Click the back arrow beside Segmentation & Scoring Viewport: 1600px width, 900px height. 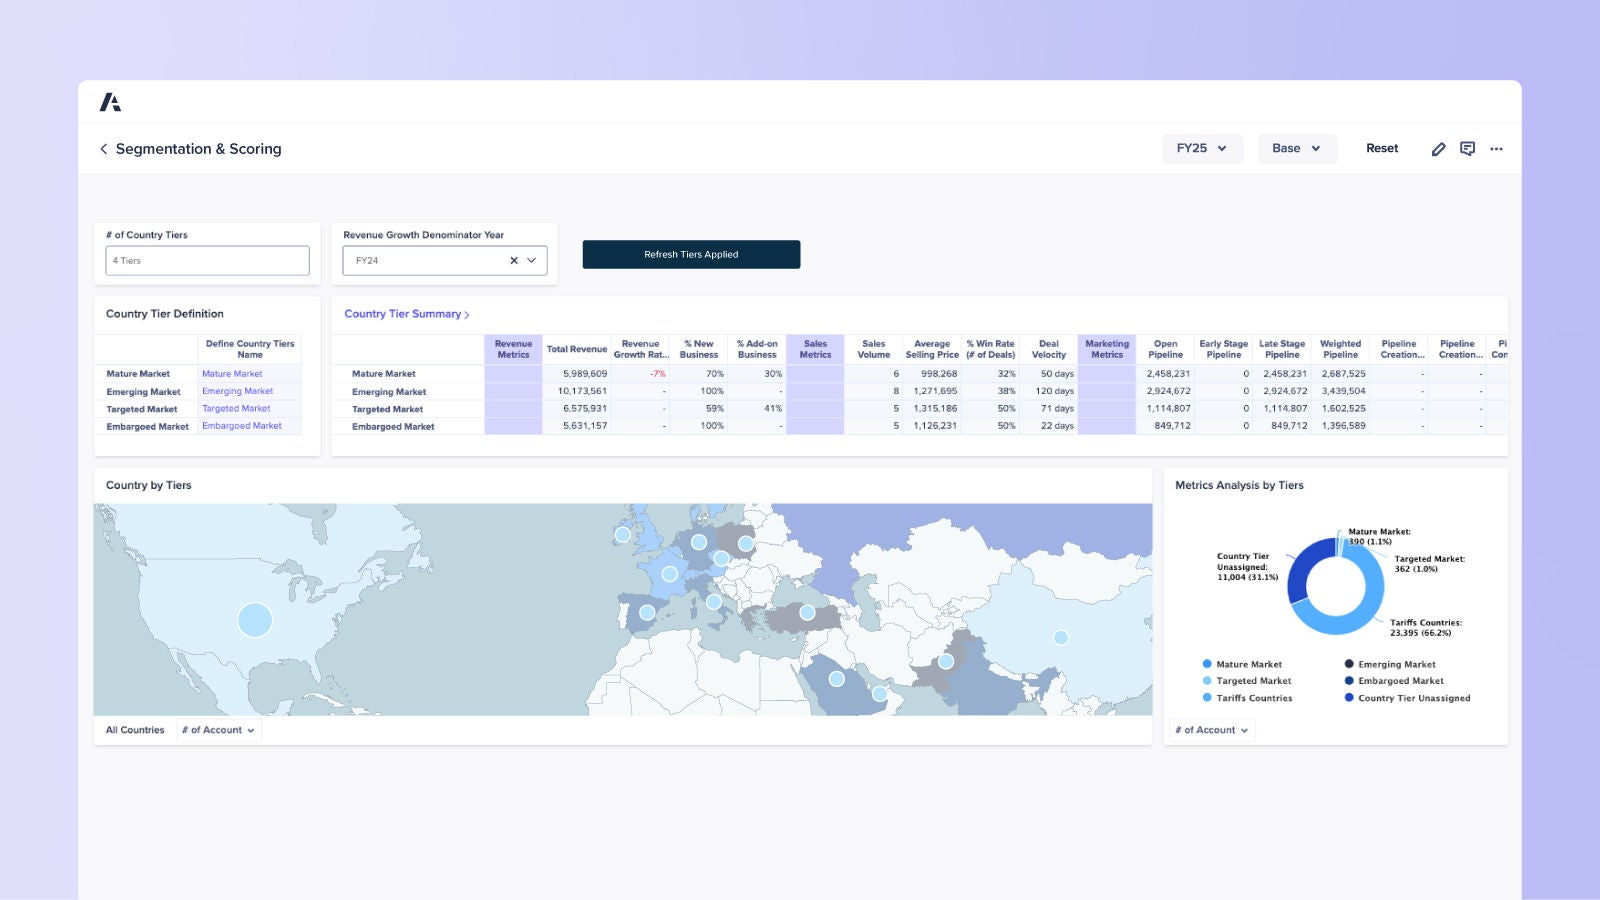tap(104, 148)
